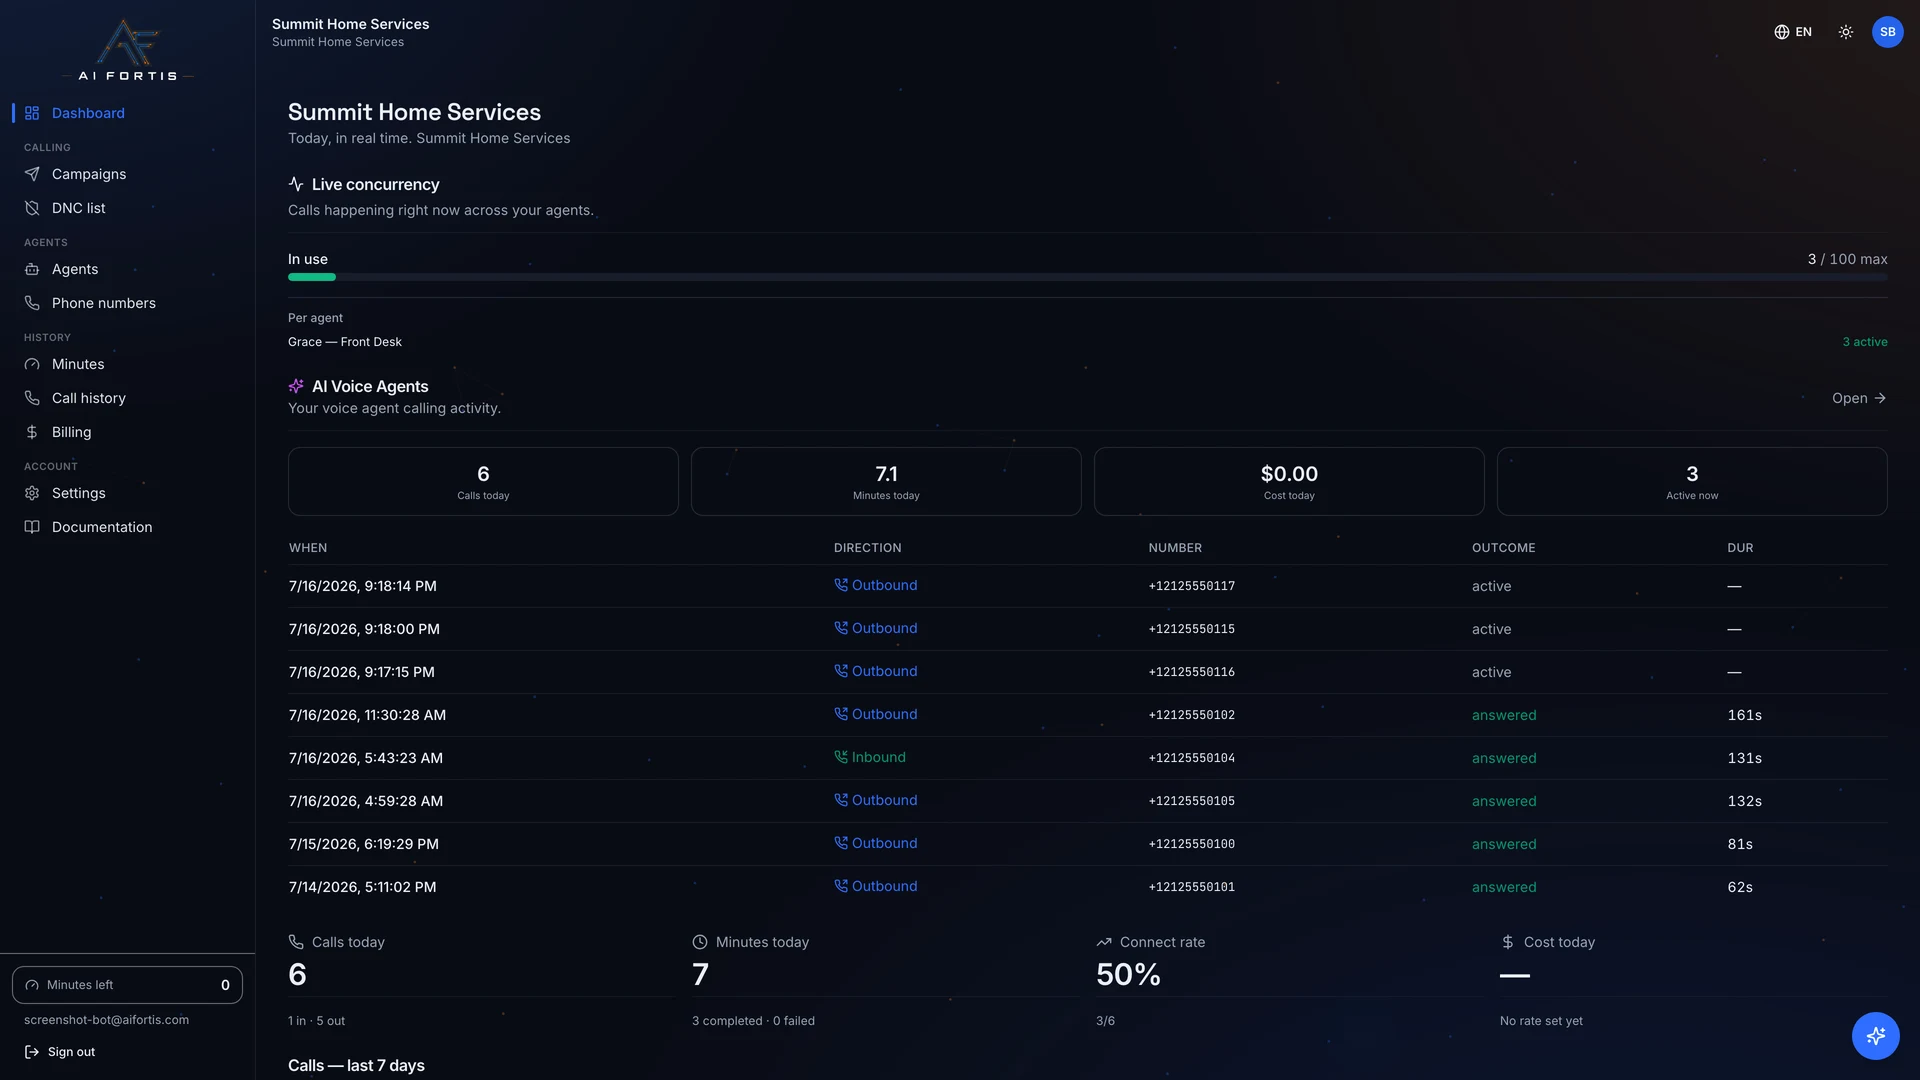
Task: Click the Settings gear icon
Action: point(32,493)
